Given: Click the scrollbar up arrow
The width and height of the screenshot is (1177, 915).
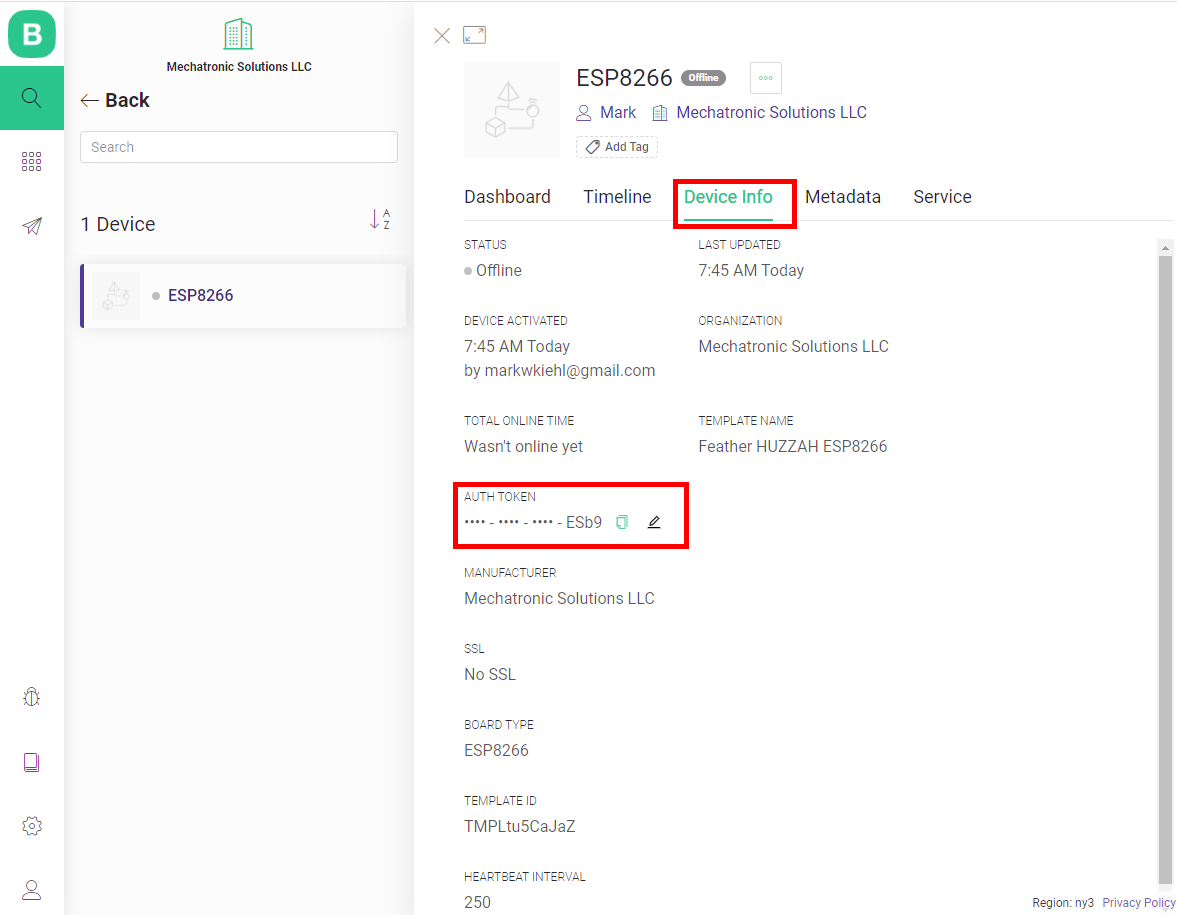Looking at the screenshot, I should click(1165, 247).
